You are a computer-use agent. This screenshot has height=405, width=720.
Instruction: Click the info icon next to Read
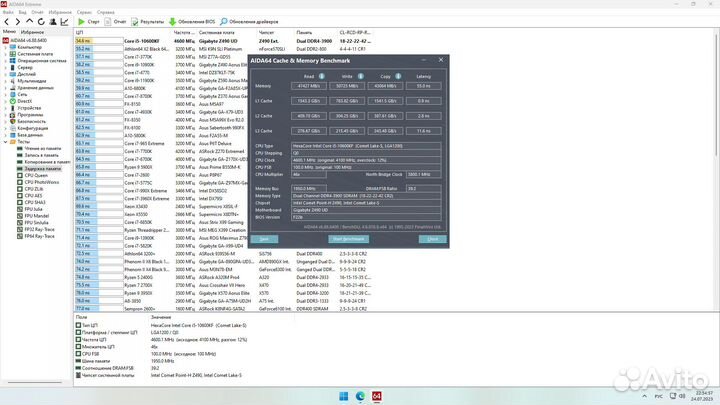(321, 76)
